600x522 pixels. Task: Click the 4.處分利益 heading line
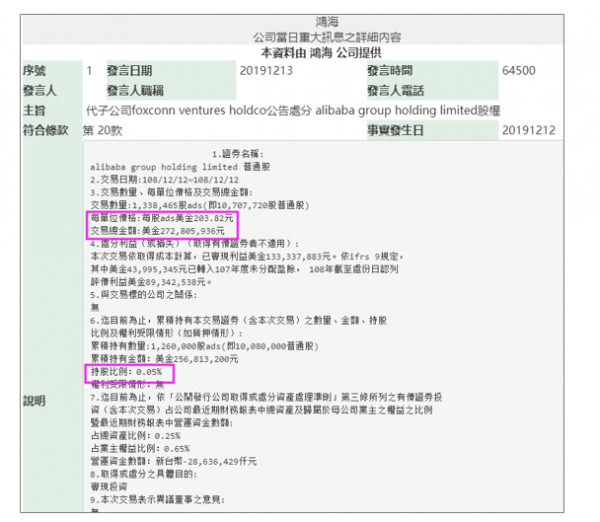194,244
